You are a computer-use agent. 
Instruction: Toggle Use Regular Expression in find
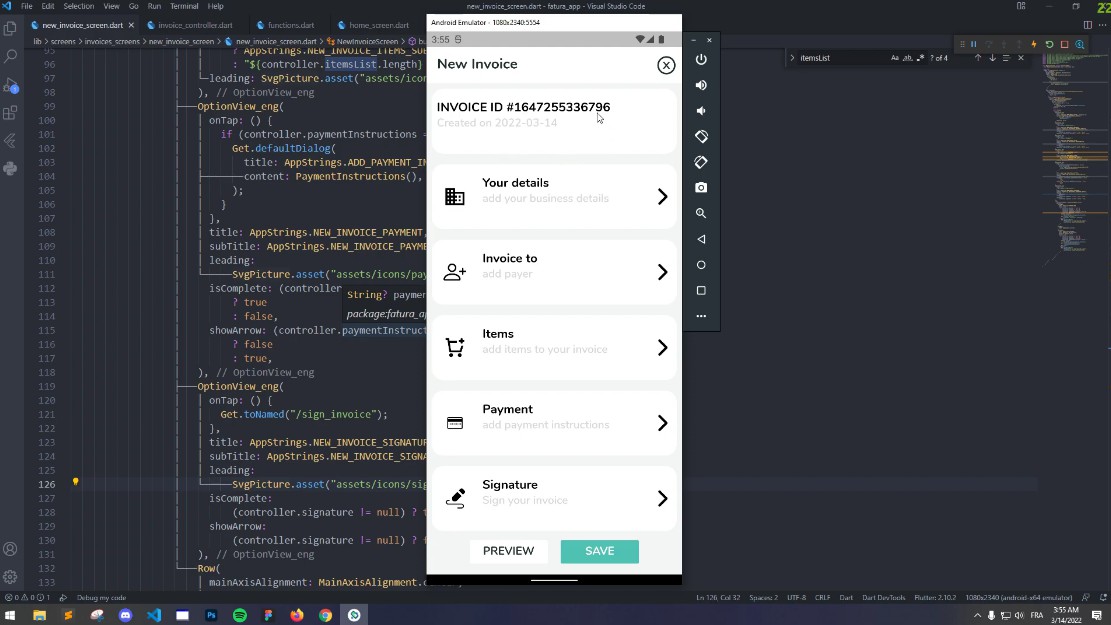(x=920, y=58)
